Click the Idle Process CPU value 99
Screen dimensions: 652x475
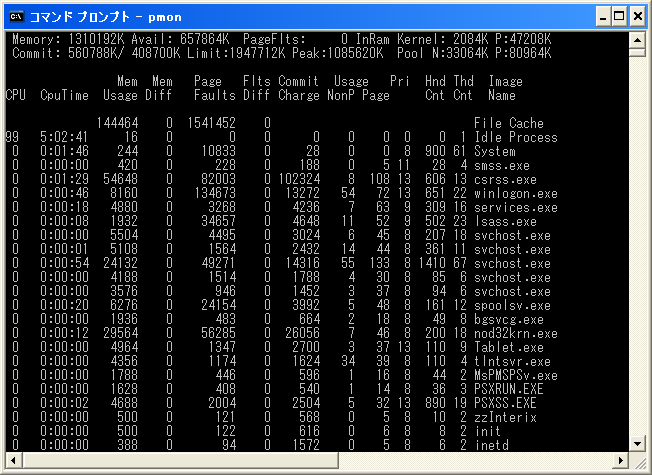12,137
